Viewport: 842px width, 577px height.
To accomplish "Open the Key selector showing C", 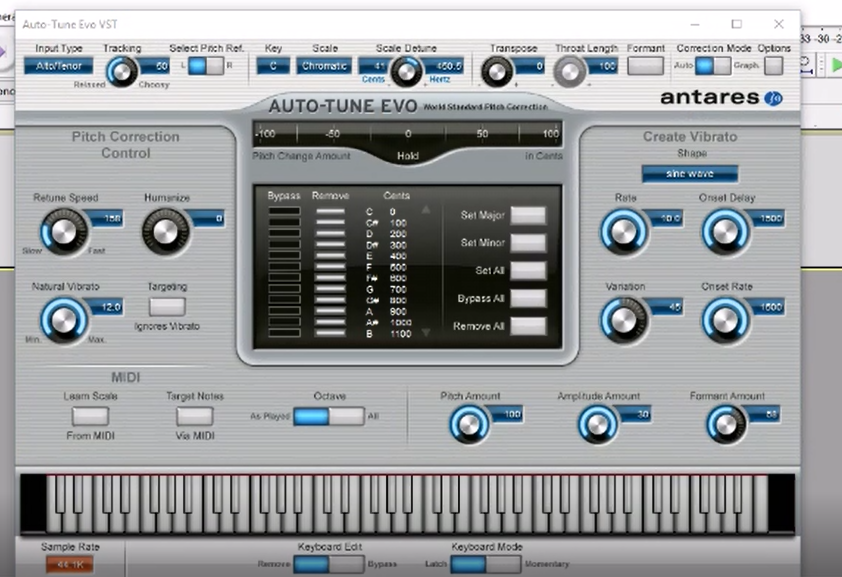I will pyautogui.click(x=273, y=66).
